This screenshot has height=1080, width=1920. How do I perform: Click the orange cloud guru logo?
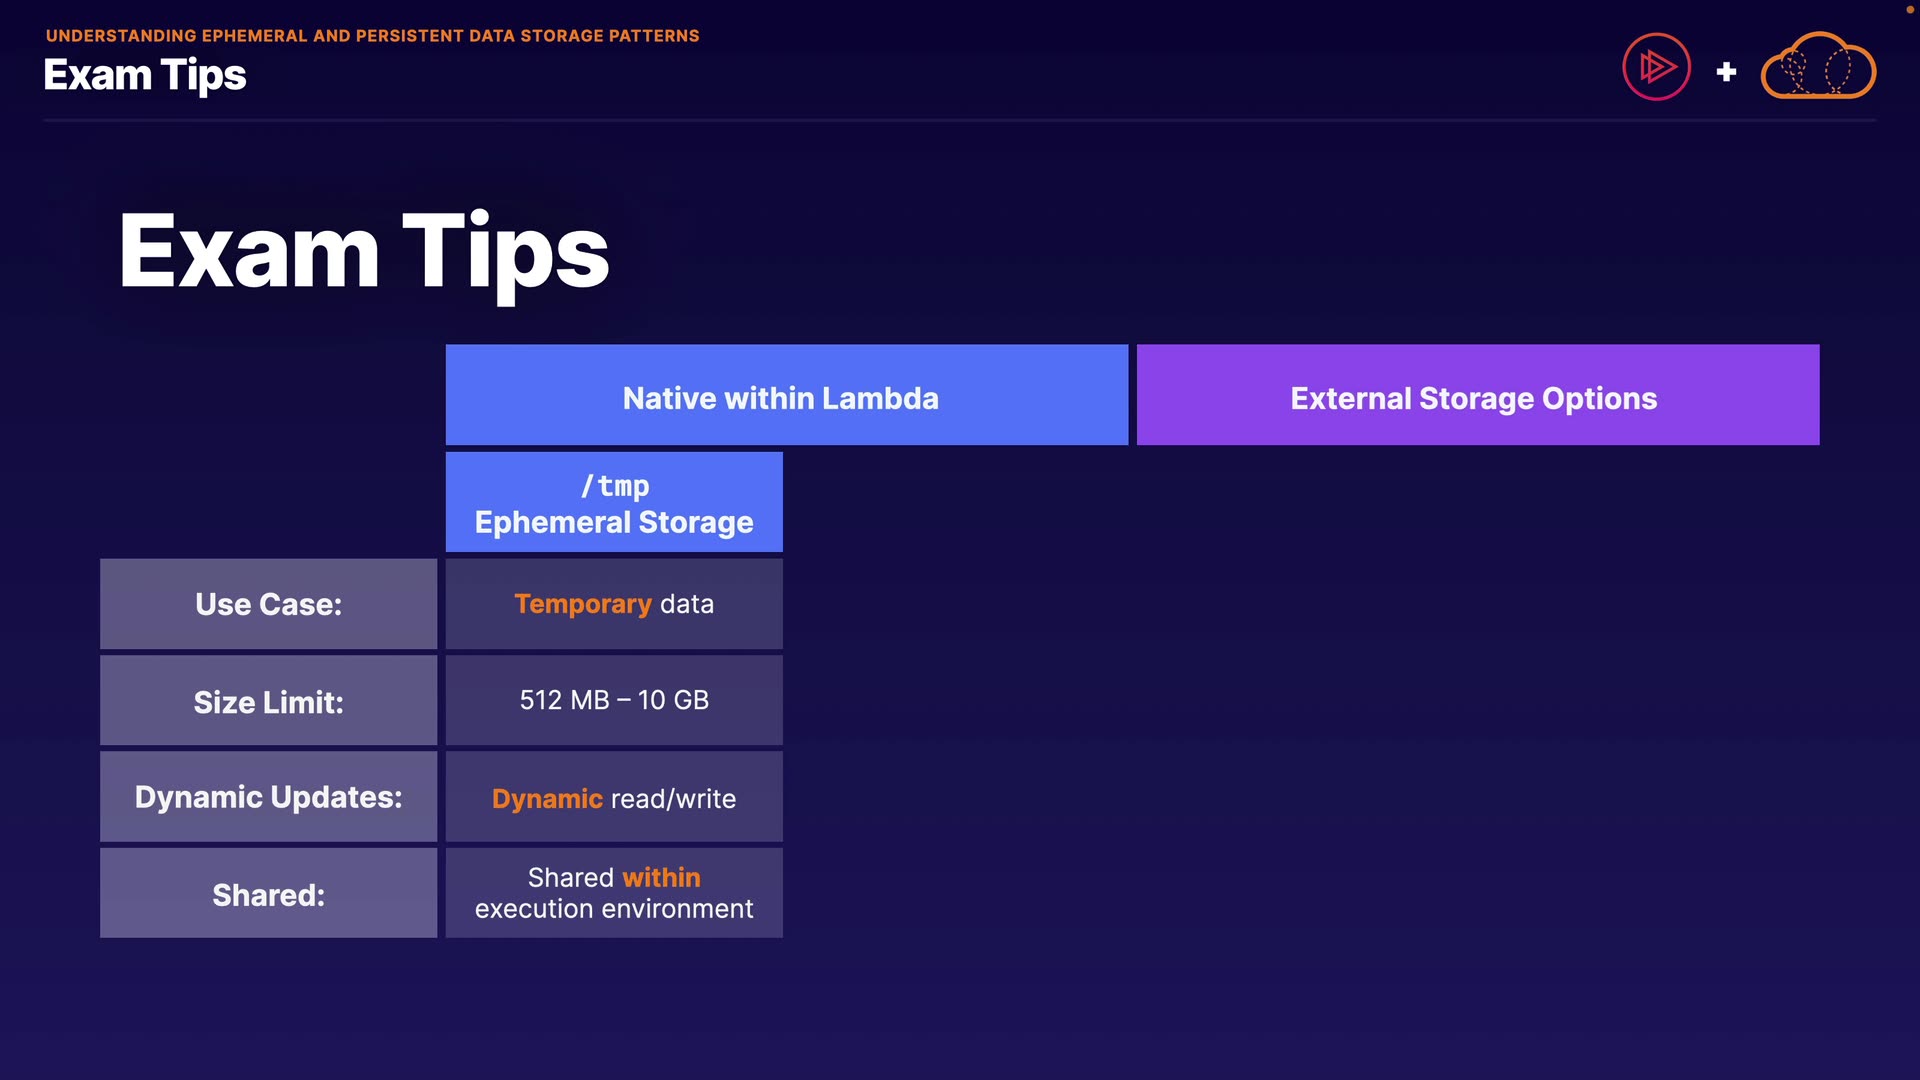tap(1818, 67)
